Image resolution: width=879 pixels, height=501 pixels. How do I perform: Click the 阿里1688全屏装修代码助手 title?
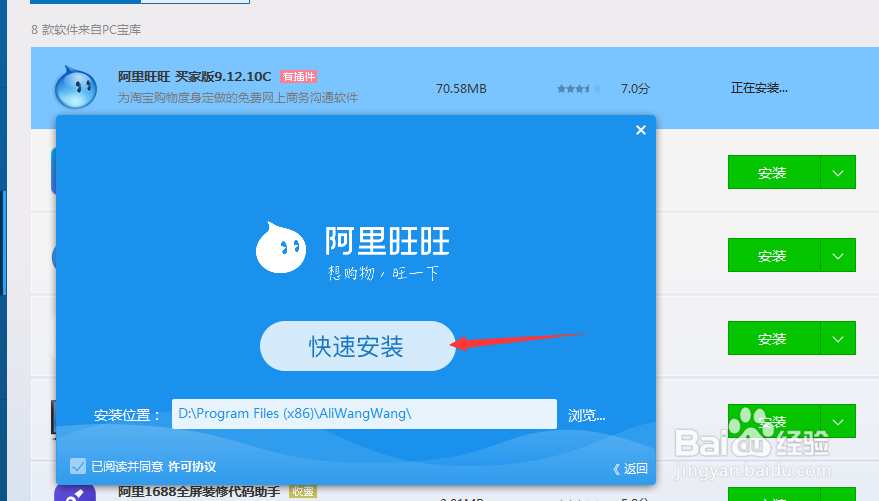(x=199, y=492)
